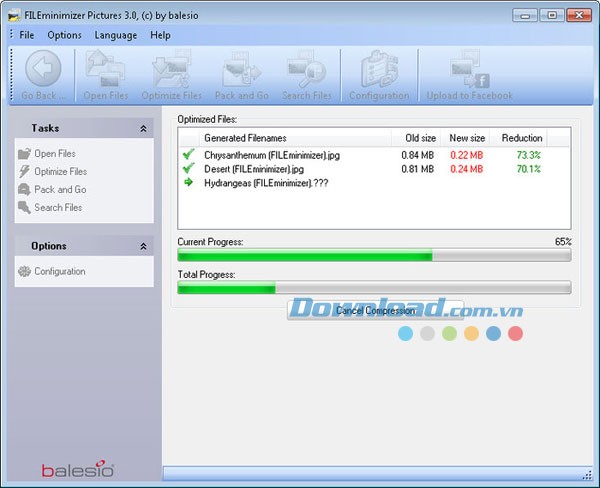Viewport: 600px width, 488px height.
Task: Click the application icon in the title bar
Action: [x=14, y=16]
